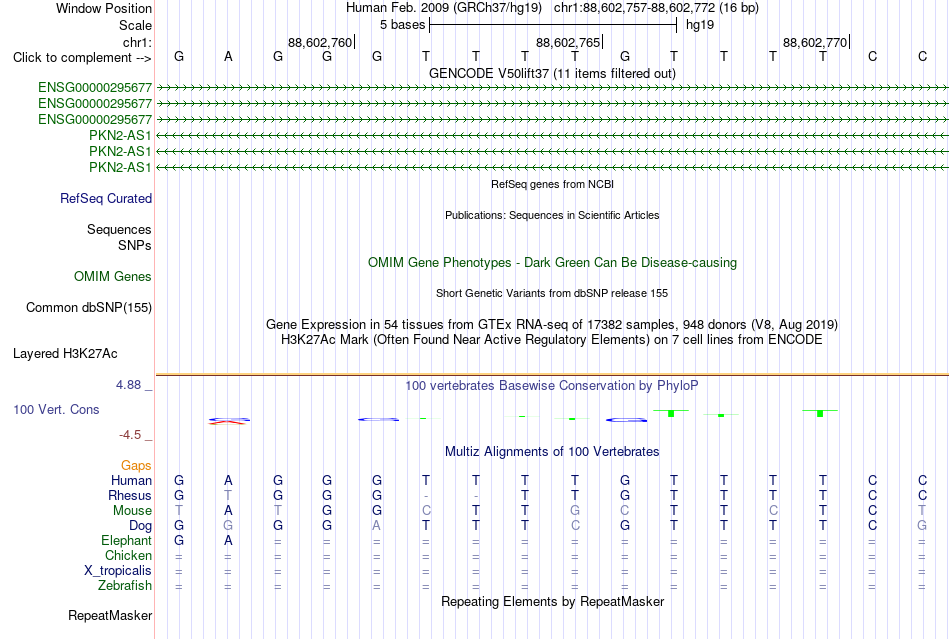Click '100 vertebrates Basewise Conservation by PhyloP'
This screenshot has width=950, height=639.
[552, 385]
